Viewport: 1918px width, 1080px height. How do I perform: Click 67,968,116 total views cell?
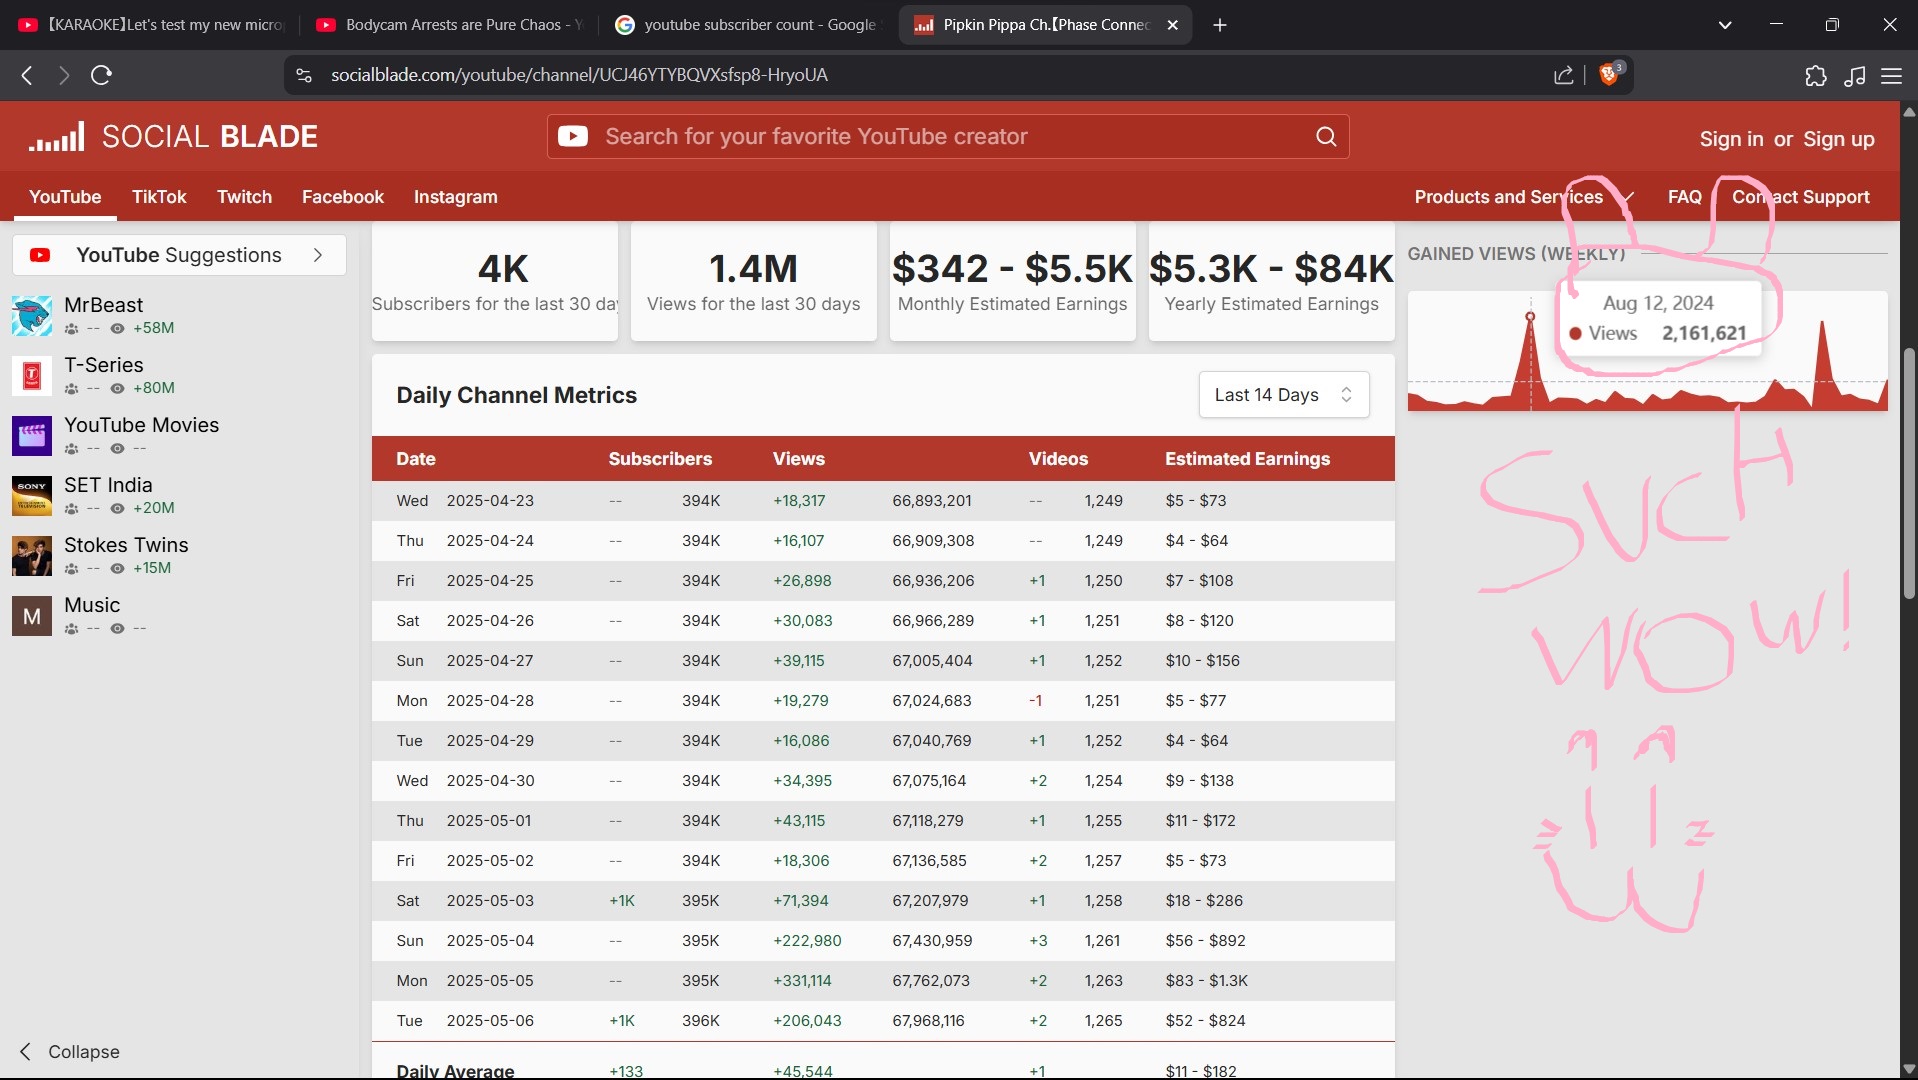(928, 1021)
